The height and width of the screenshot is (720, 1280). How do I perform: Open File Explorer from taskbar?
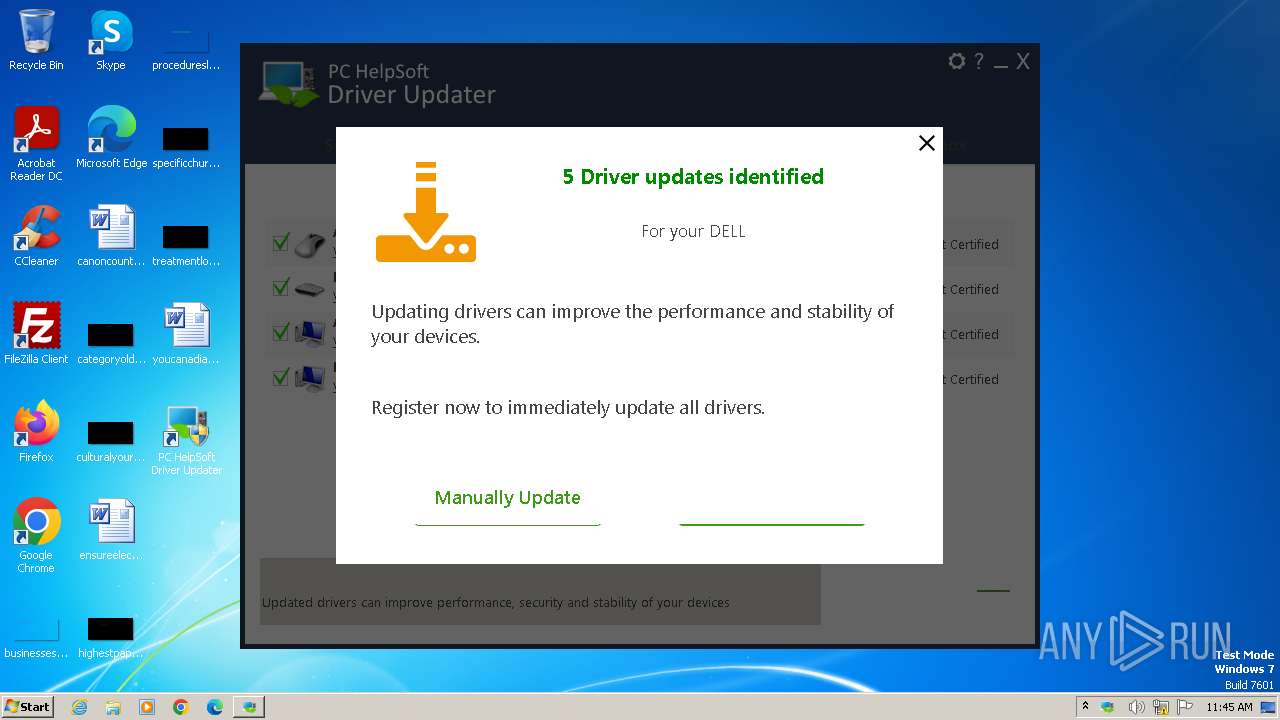tap(113, 707)
